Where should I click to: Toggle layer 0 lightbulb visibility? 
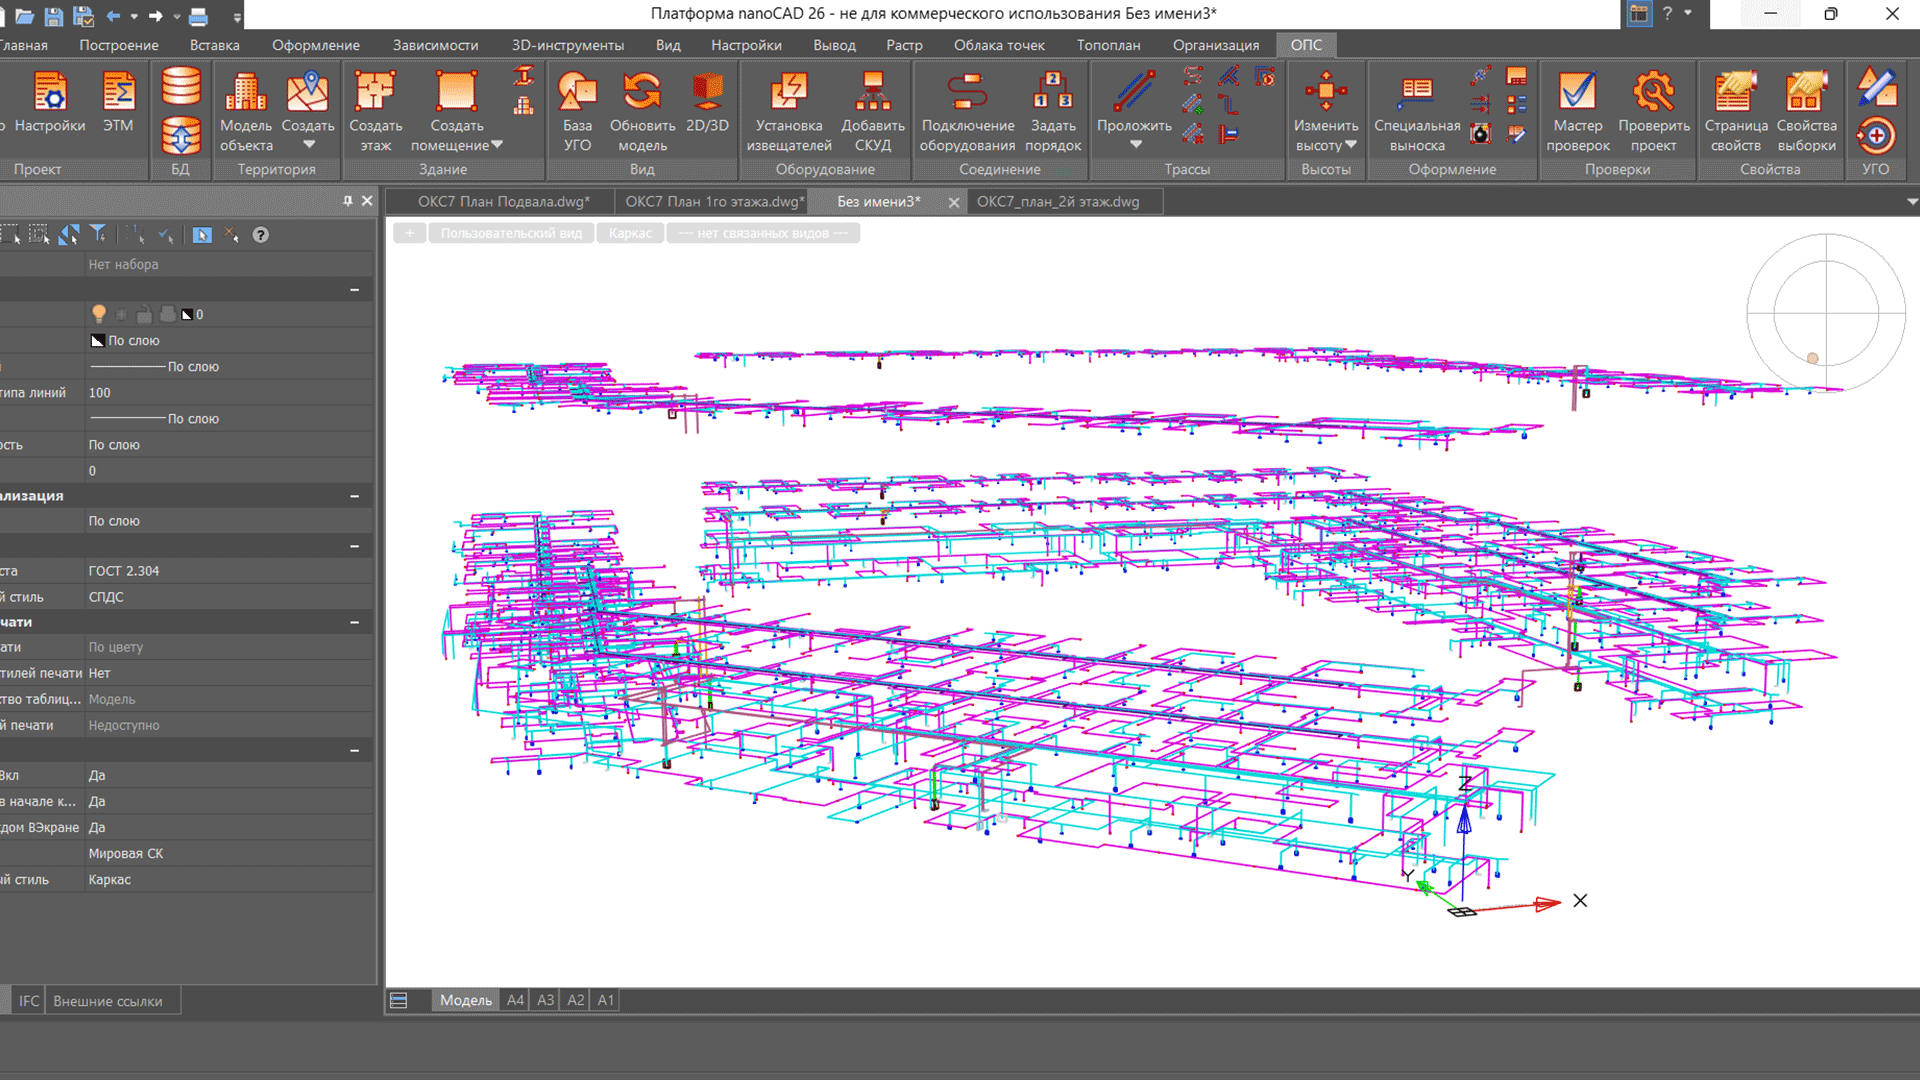point(98,314)
